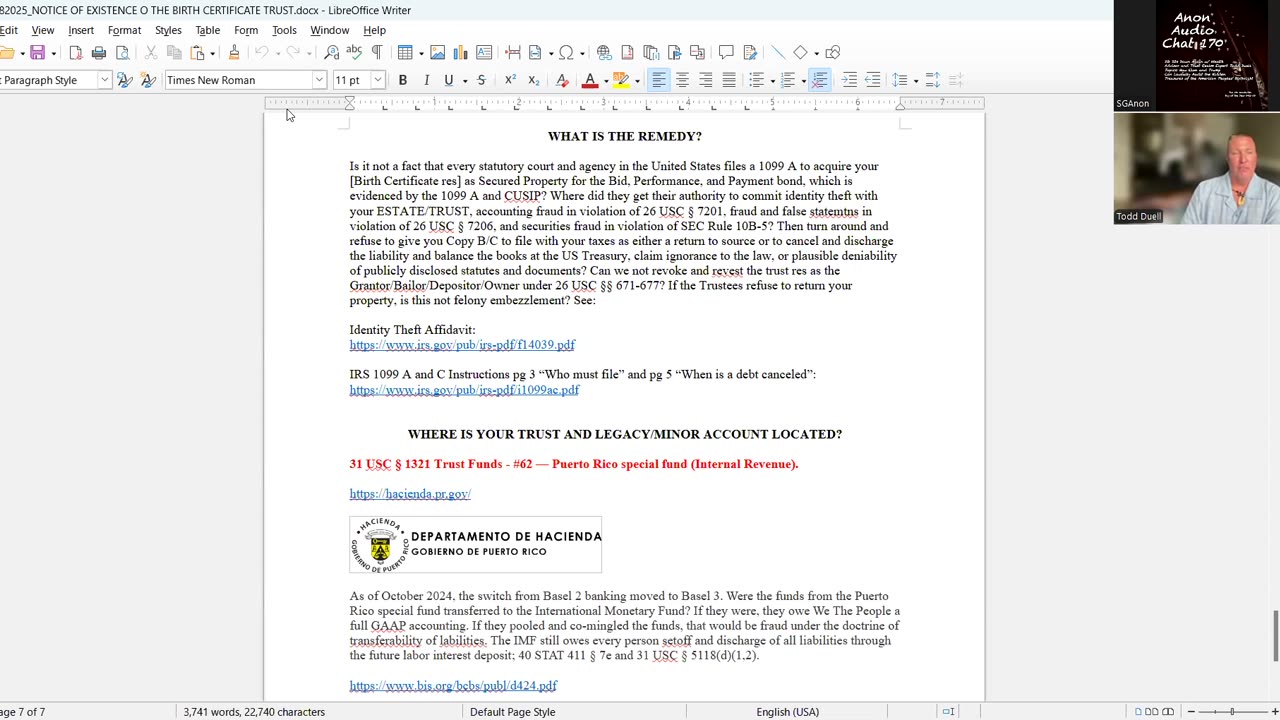Expand unordered list bullet options
1280x720 pixels.
coord(772,80)
